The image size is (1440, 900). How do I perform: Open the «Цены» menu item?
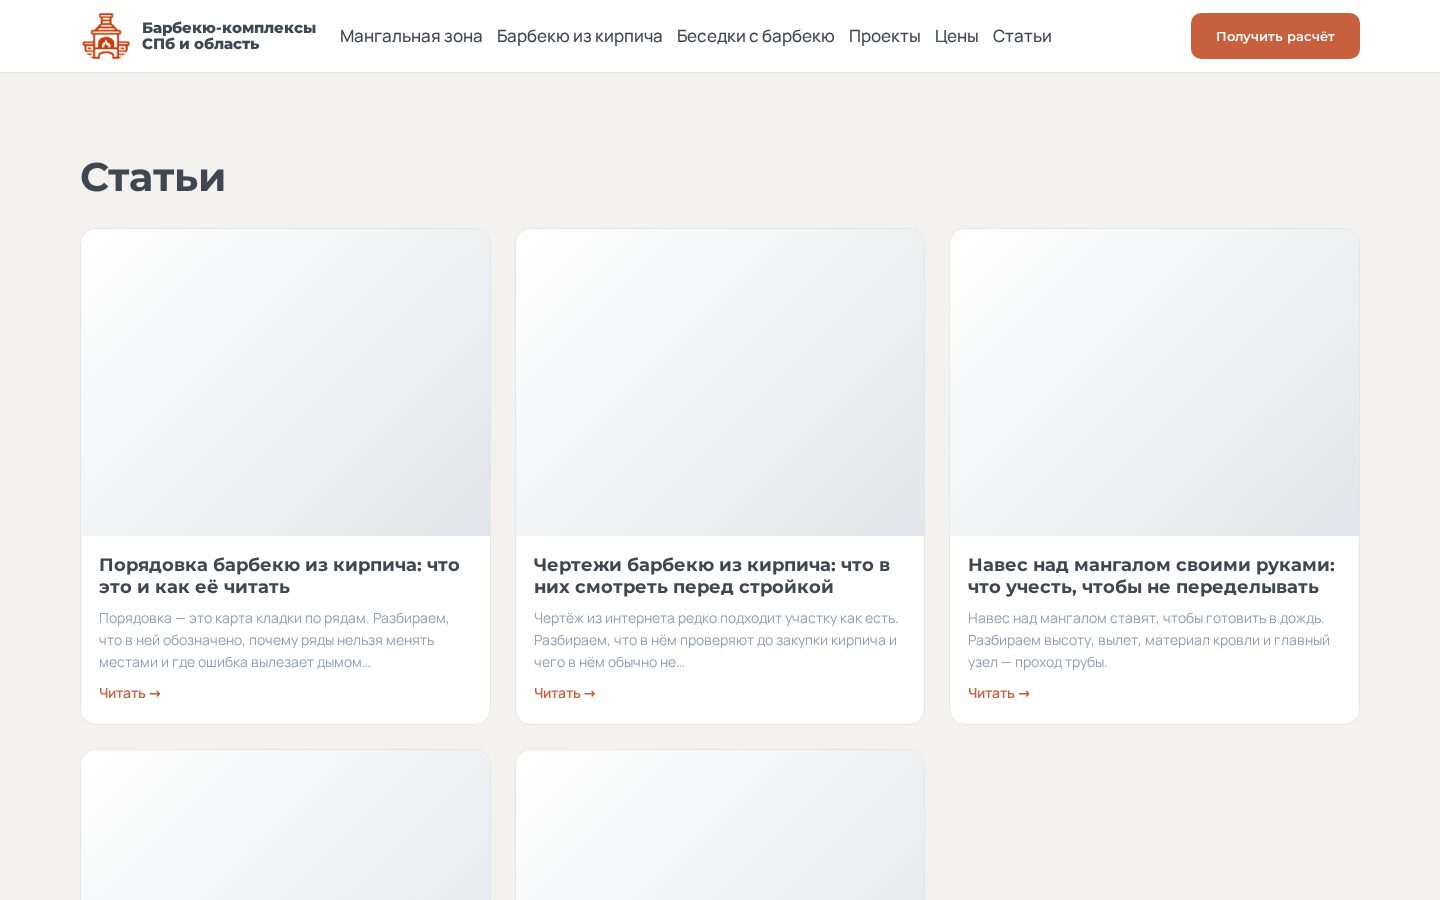[956, 36]
